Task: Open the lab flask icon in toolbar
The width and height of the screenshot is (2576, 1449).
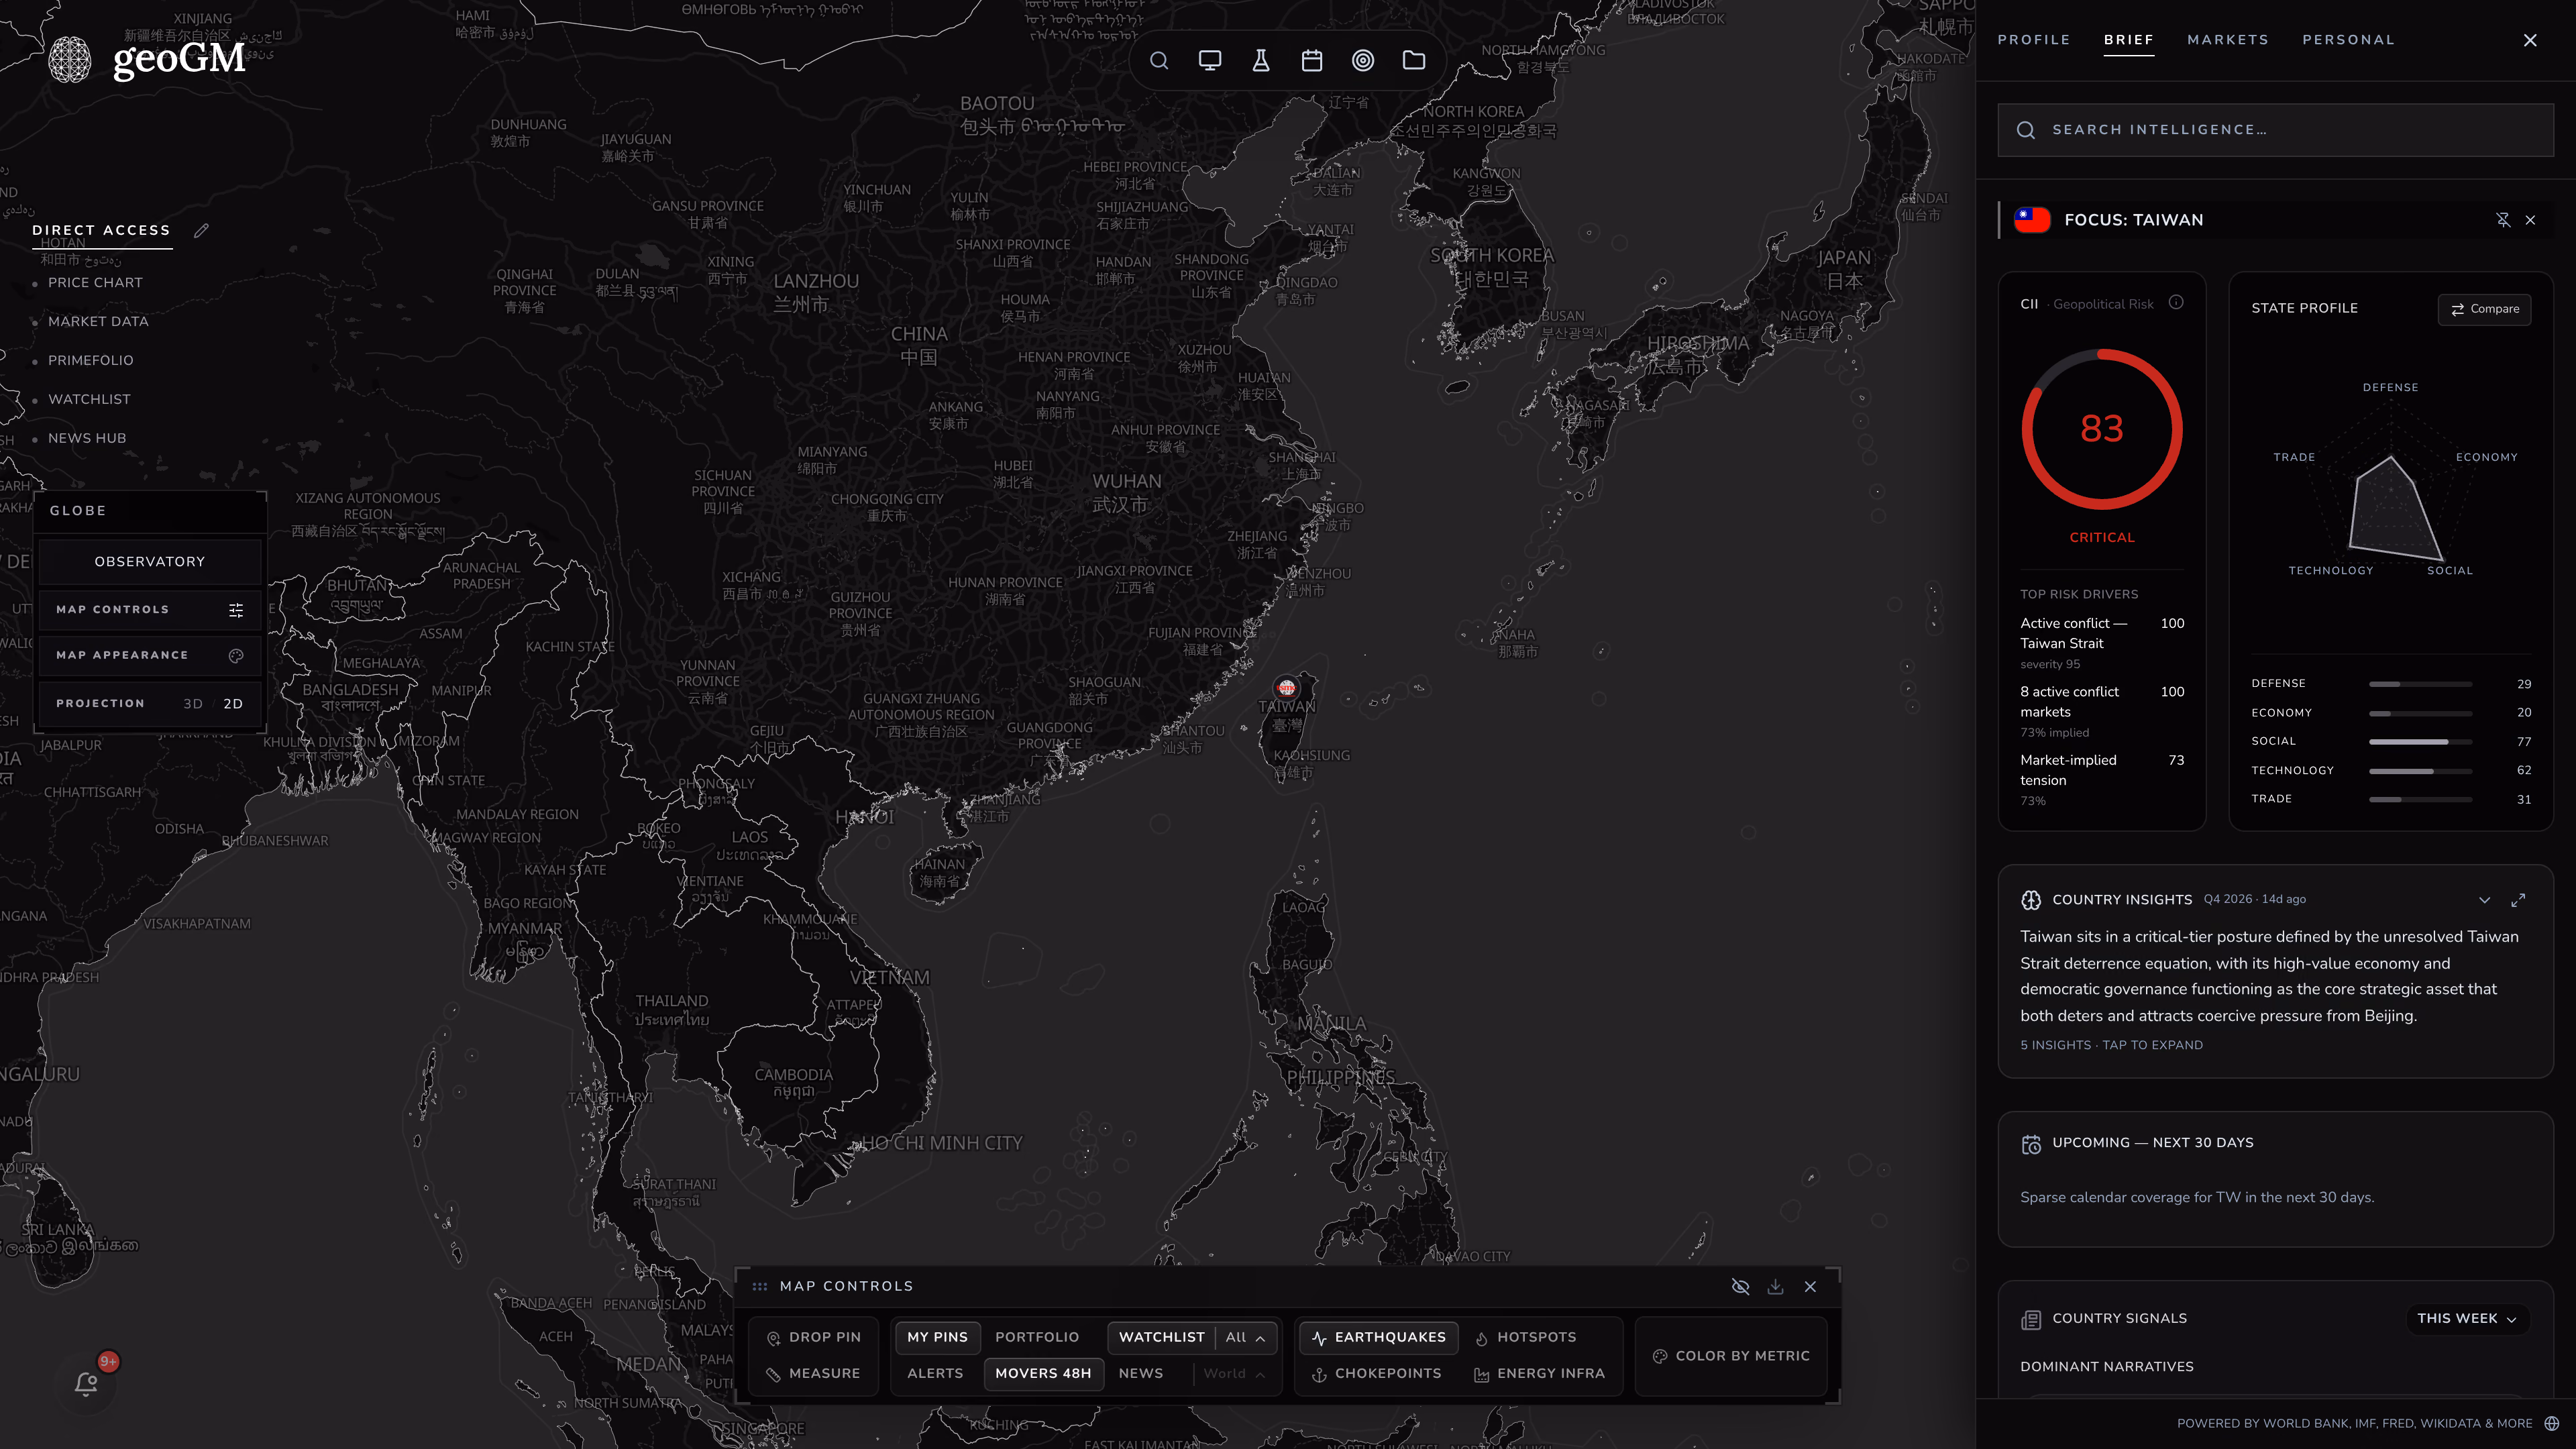Action: 1261,61
